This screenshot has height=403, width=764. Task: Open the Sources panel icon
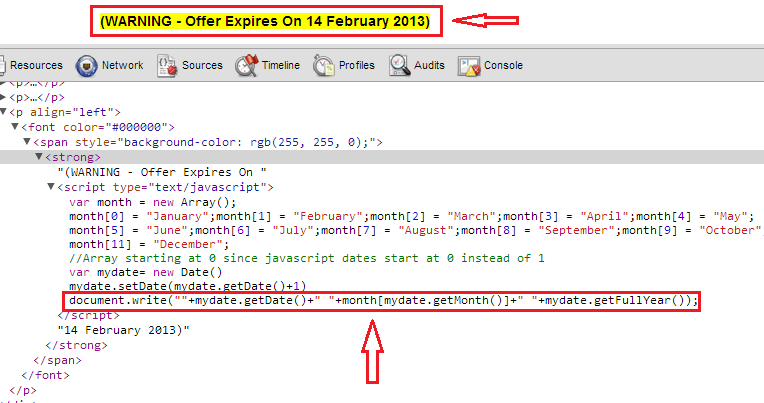pyautogui.click(x=167, y=66)
